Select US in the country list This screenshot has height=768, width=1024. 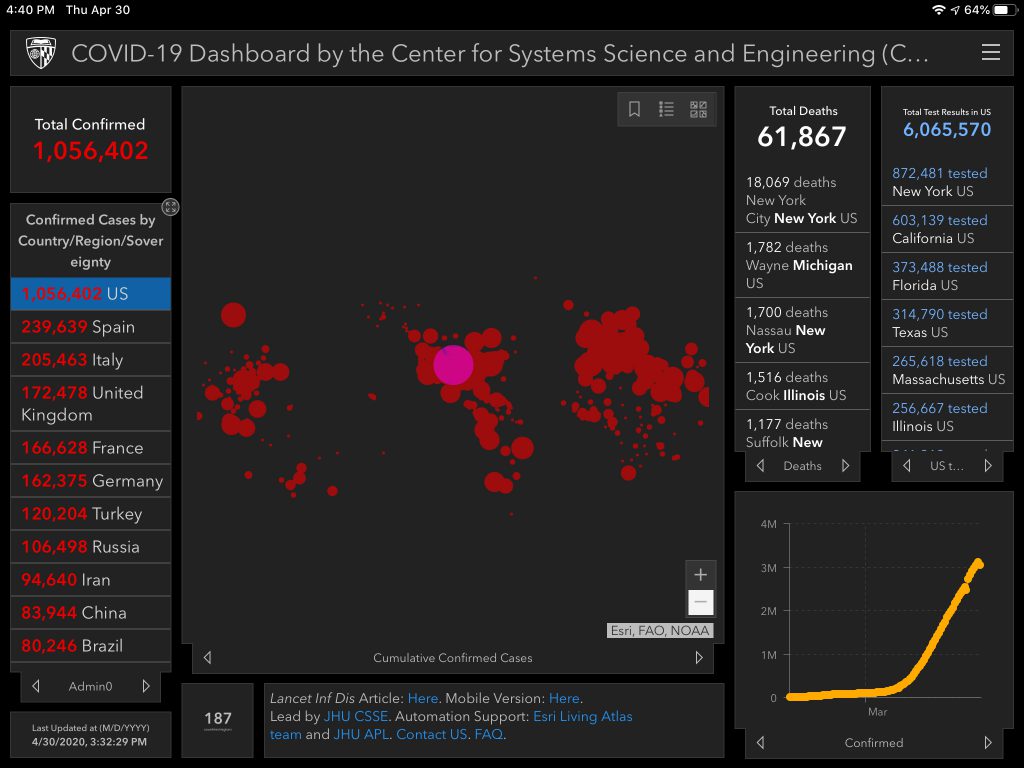point(90,294)
